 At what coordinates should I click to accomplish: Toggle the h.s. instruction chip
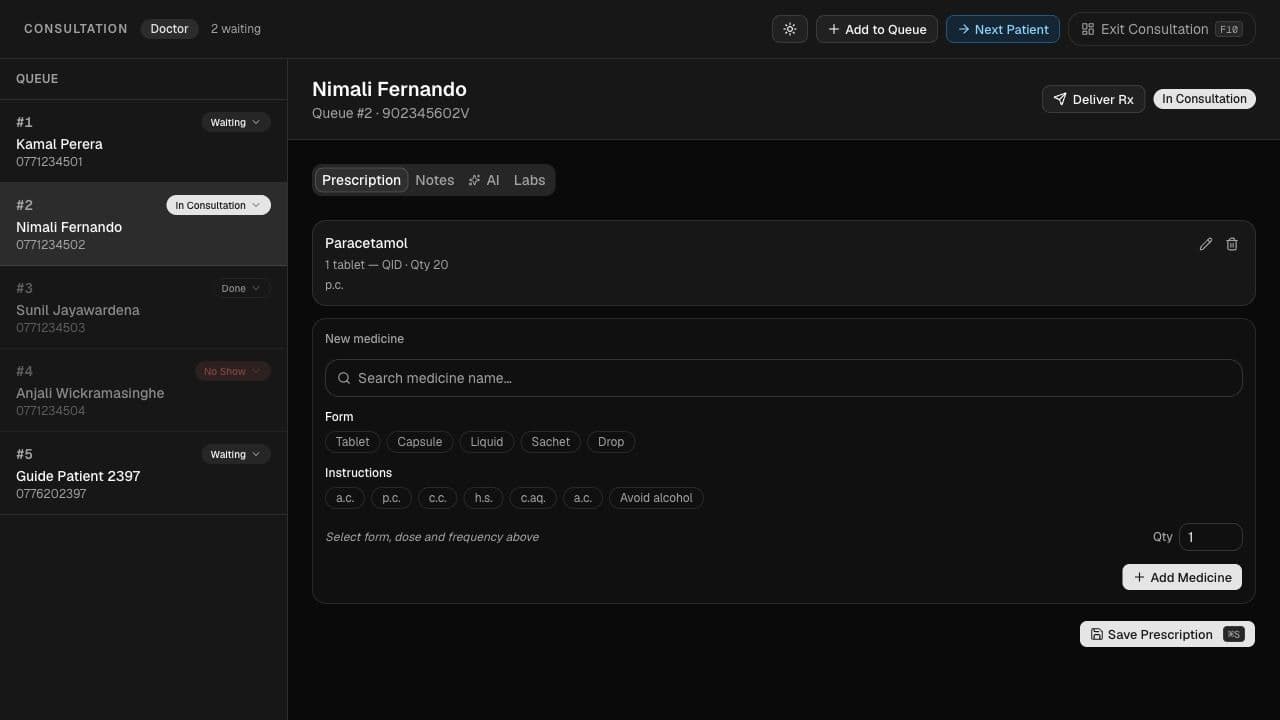(483, 498)
